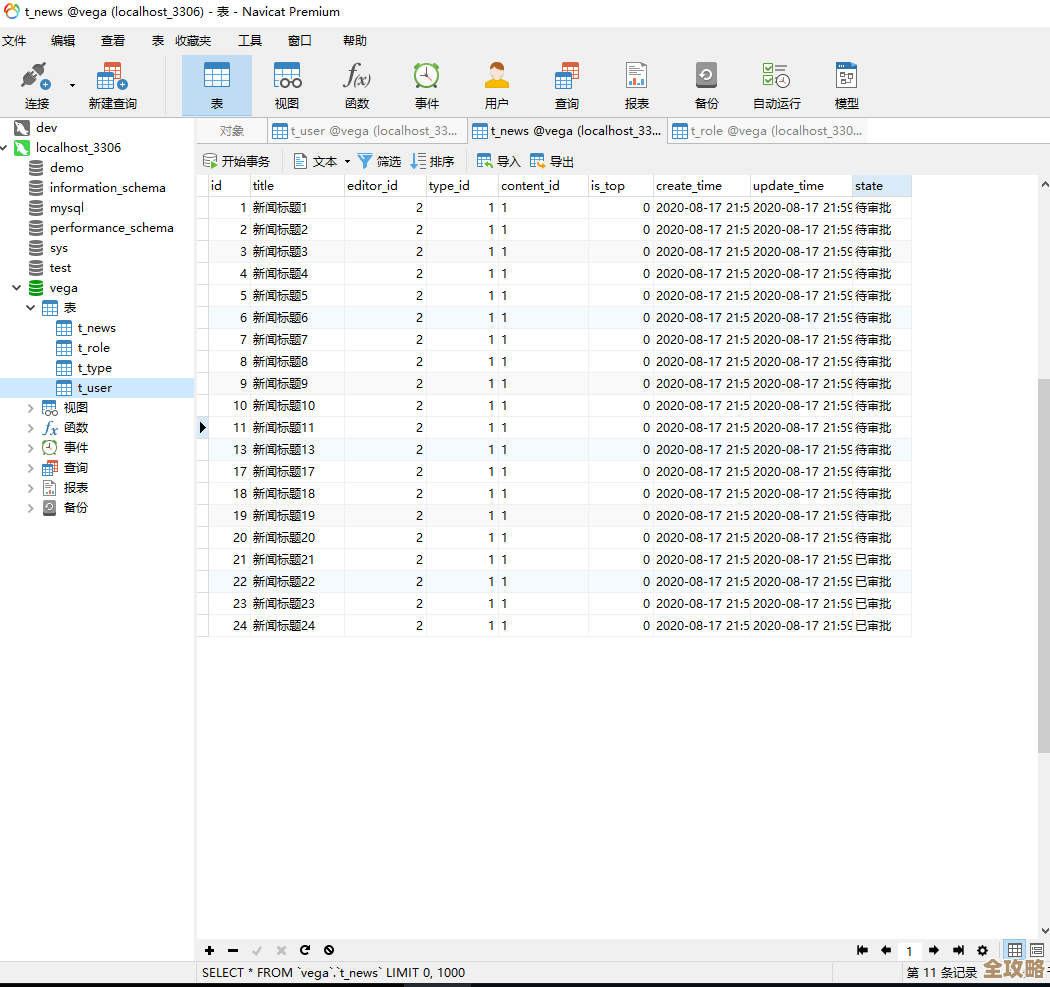Switch to the t_user @vega tab
Screen dimensions: 1050x987
(x=366, y=131)
